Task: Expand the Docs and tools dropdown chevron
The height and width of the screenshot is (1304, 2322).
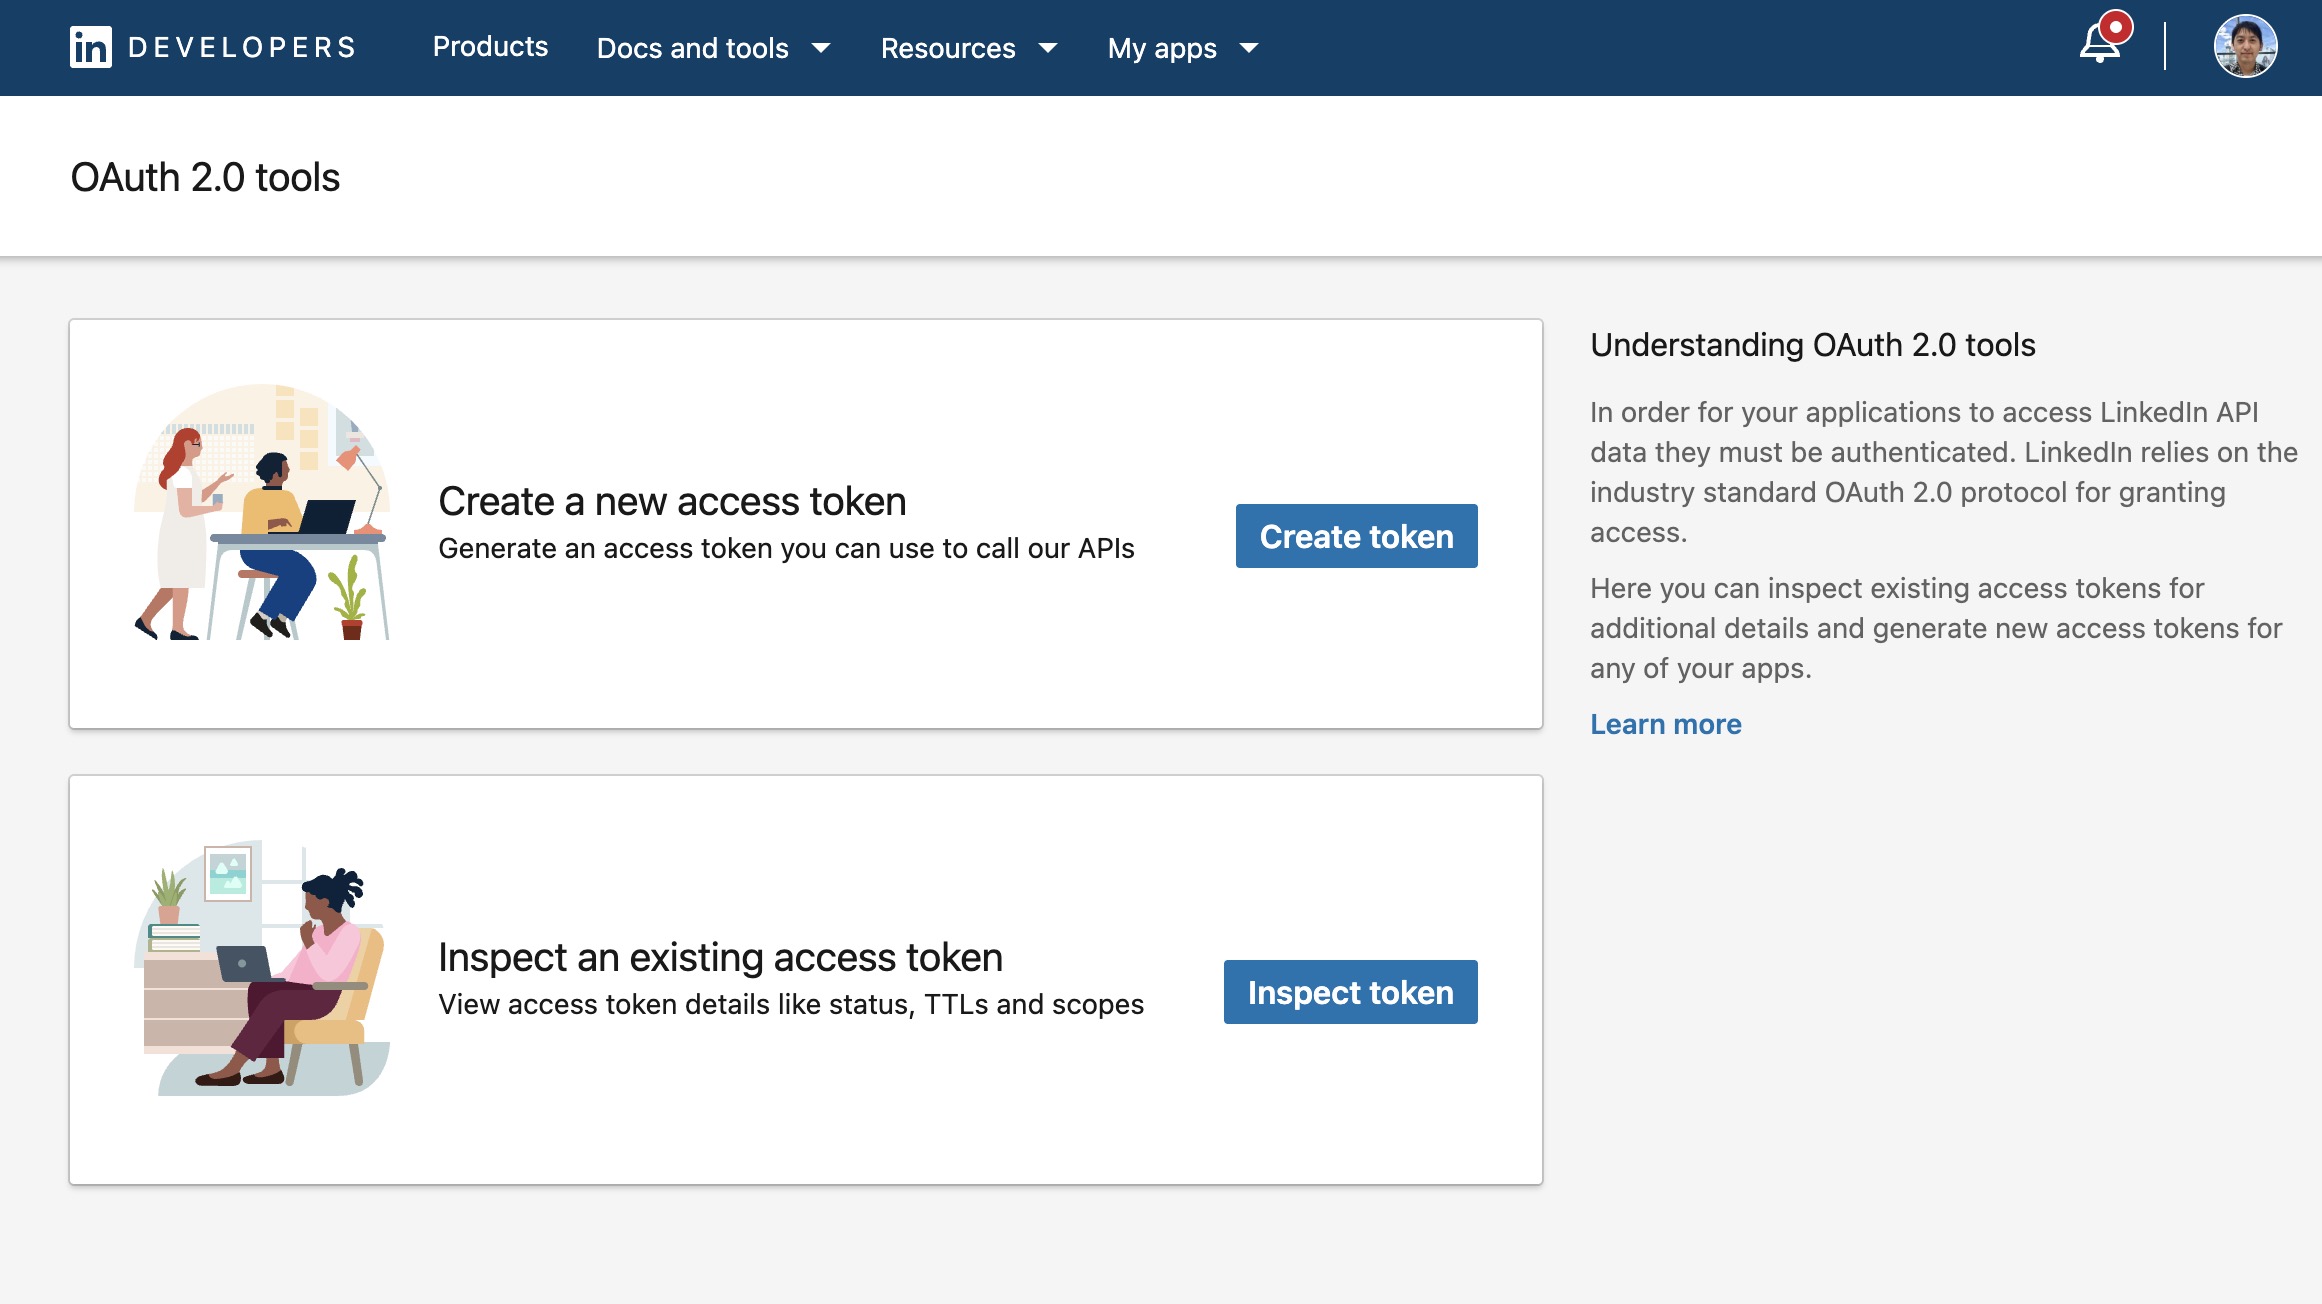Action: (821, 49)
